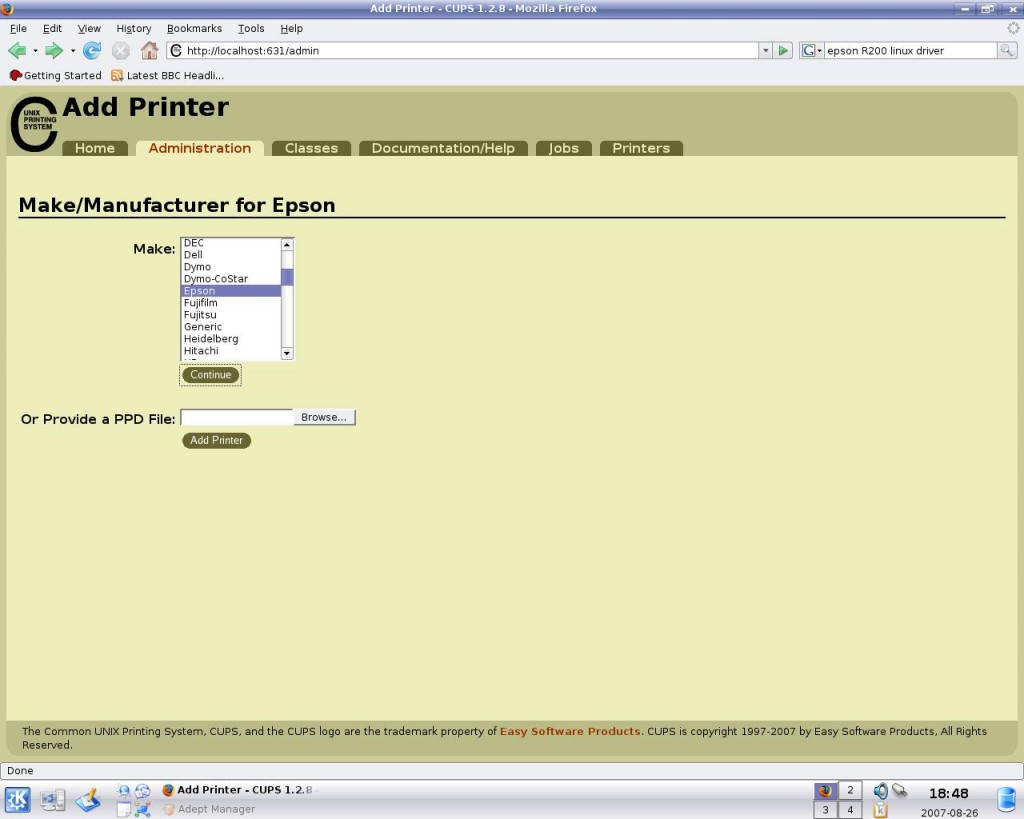
Task: Open the system computer icon in taskbar
Action: click(x=53, y=799)
